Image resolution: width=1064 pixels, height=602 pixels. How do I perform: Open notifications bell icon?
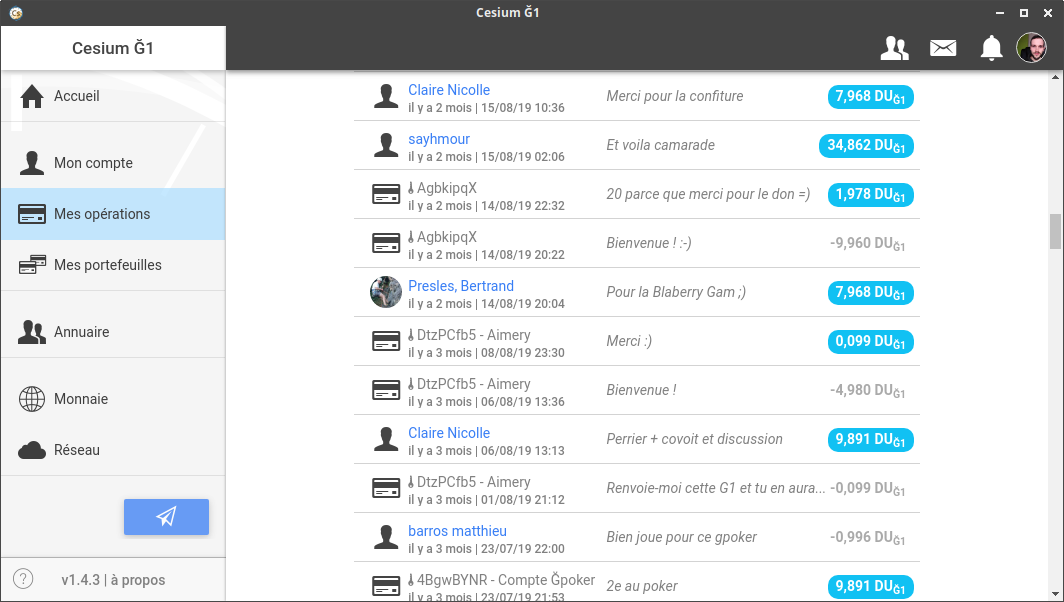[x=991, y=48]
